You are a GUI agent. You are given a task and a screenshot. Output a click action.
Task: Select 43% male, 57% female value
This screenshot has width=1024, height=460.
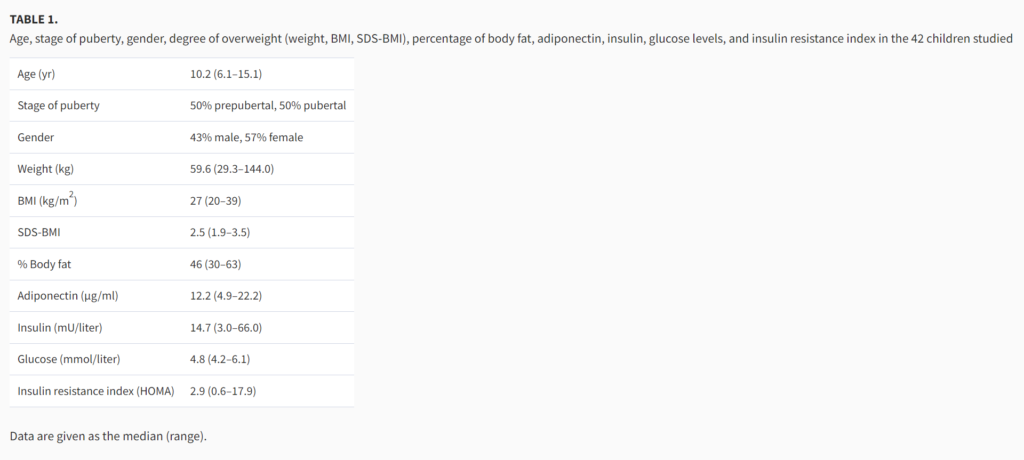(x=246, y=137)
